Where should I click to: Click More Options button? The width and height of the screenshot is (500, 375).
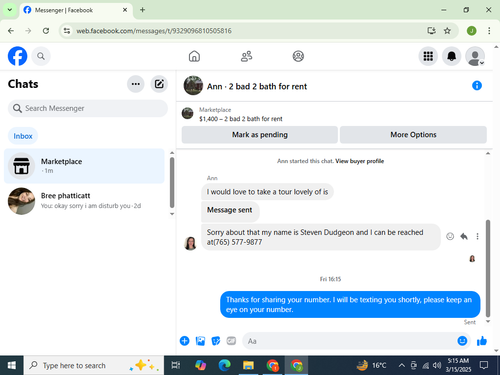(x=413, y=135)
